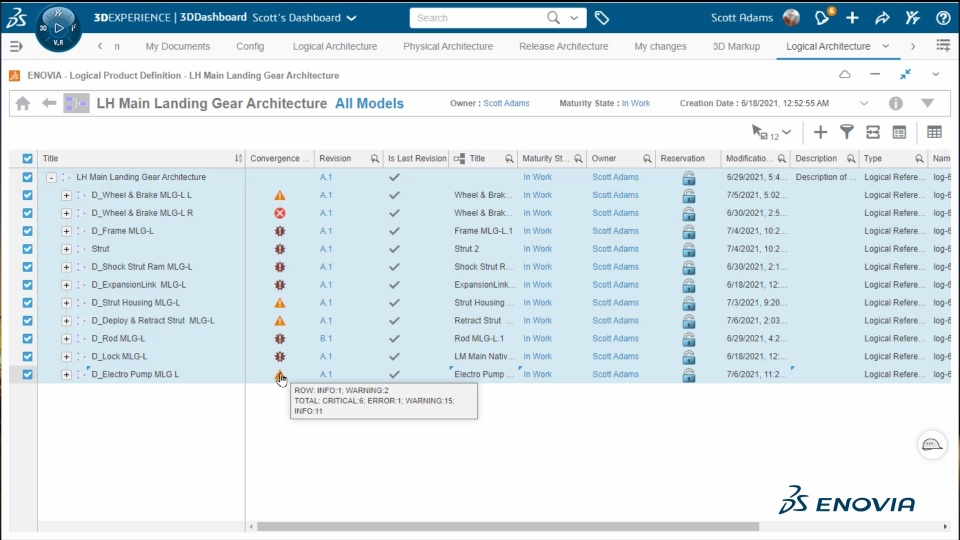Open the 3DEXPERIENCE compass play button
960x540 pixels.
(x=59, y=28)
